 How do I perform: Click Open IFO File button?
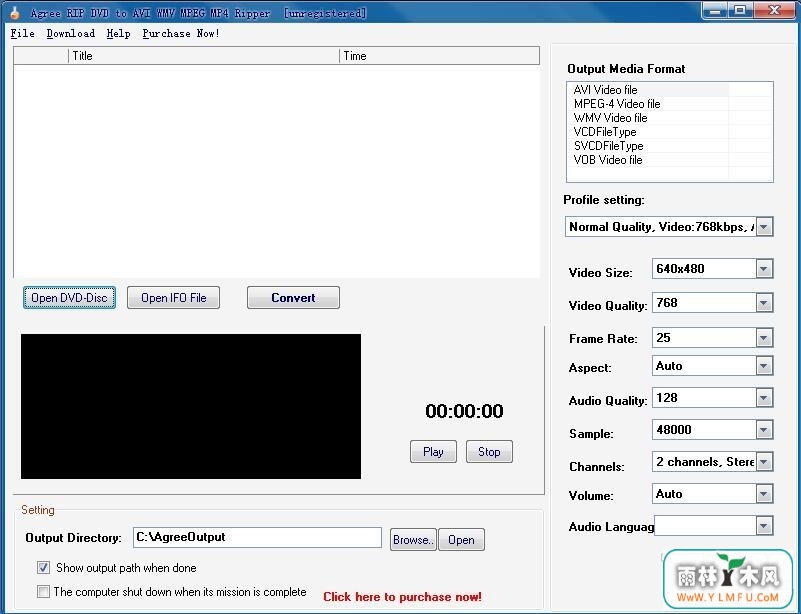[173, 298]
